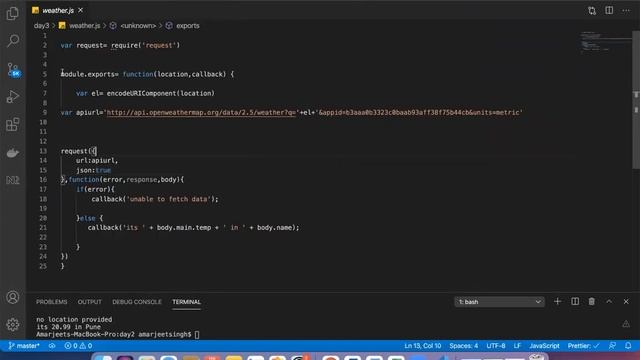Open the Accounts menu
Viewport: 640px width, 360px height.
pos(13,297)
